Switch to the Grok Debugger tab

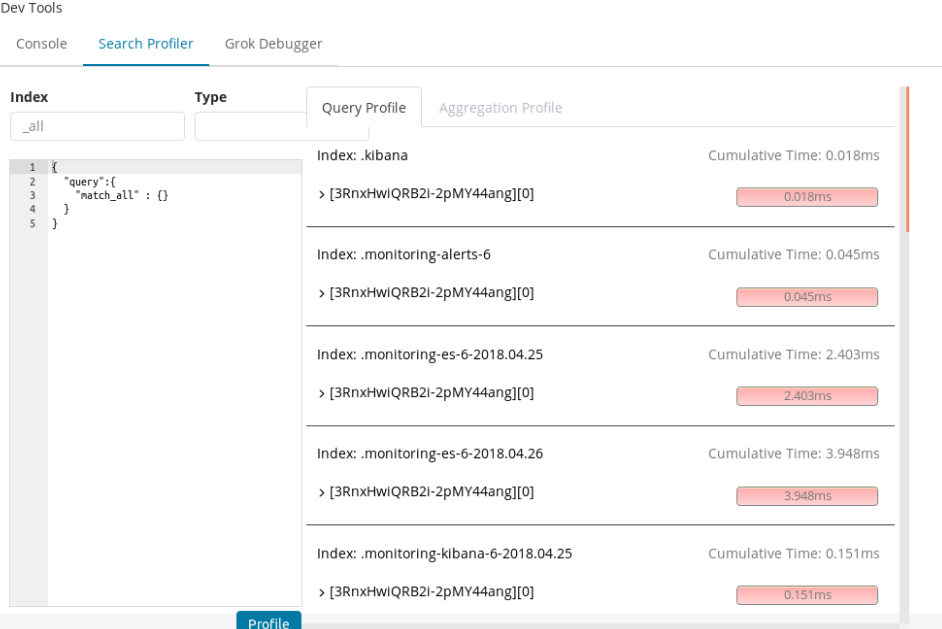click(x=273, y=44)
